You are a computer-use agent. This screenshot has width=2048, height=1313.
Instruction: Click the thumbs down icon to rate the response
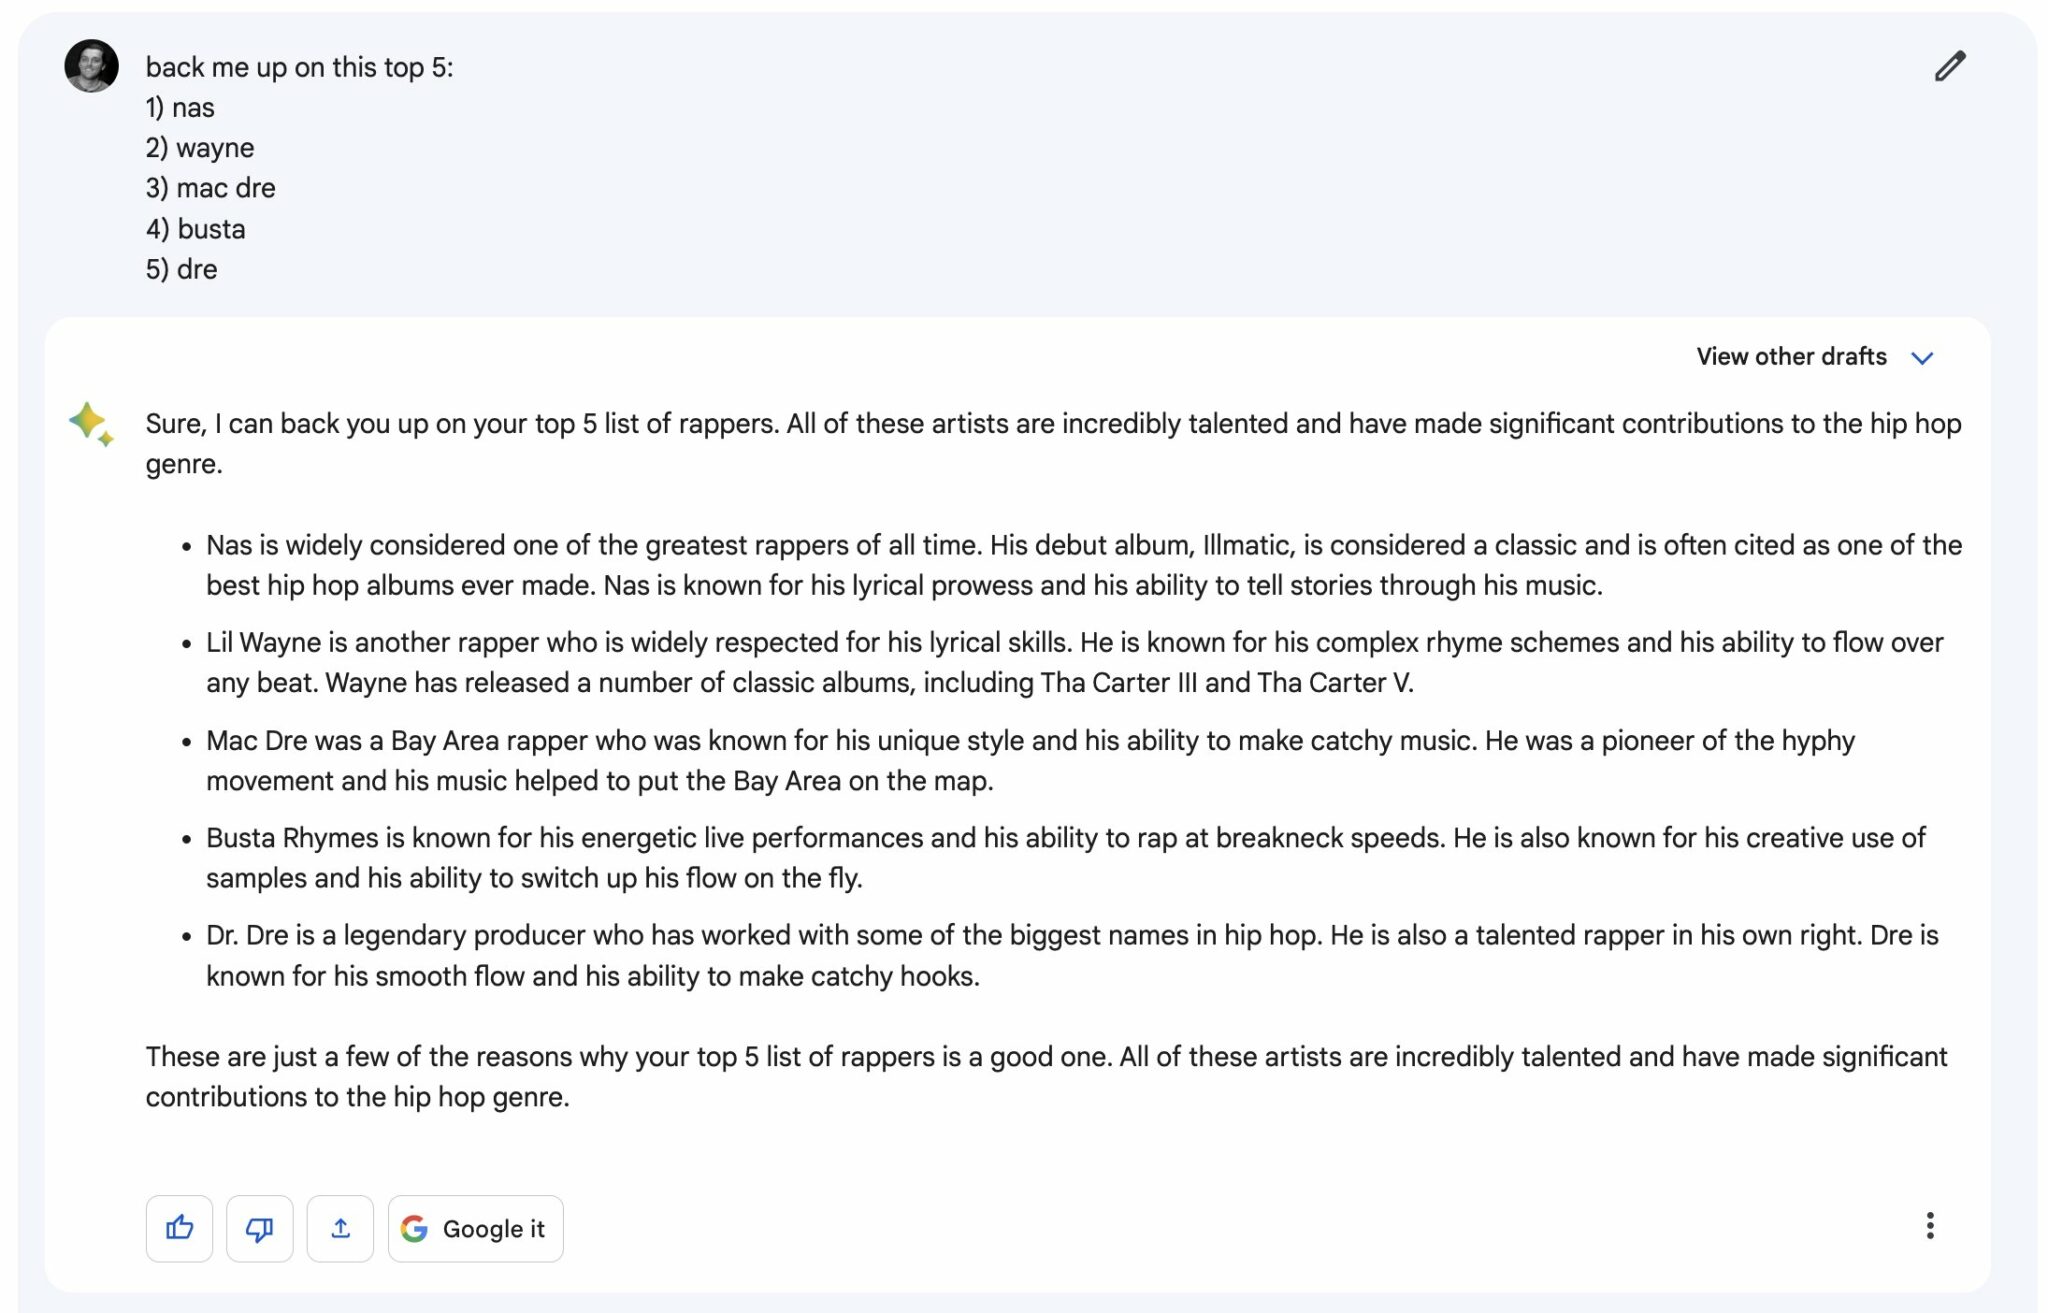260,1228
